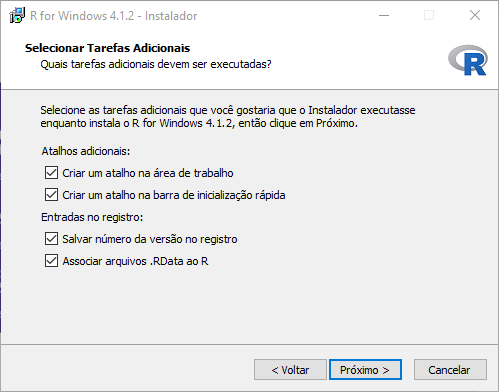The width and height of the screenshot is (499, 392).
Task: Click label text 'Criar um atalho na área de trabalho'
Action: point(148,173)
